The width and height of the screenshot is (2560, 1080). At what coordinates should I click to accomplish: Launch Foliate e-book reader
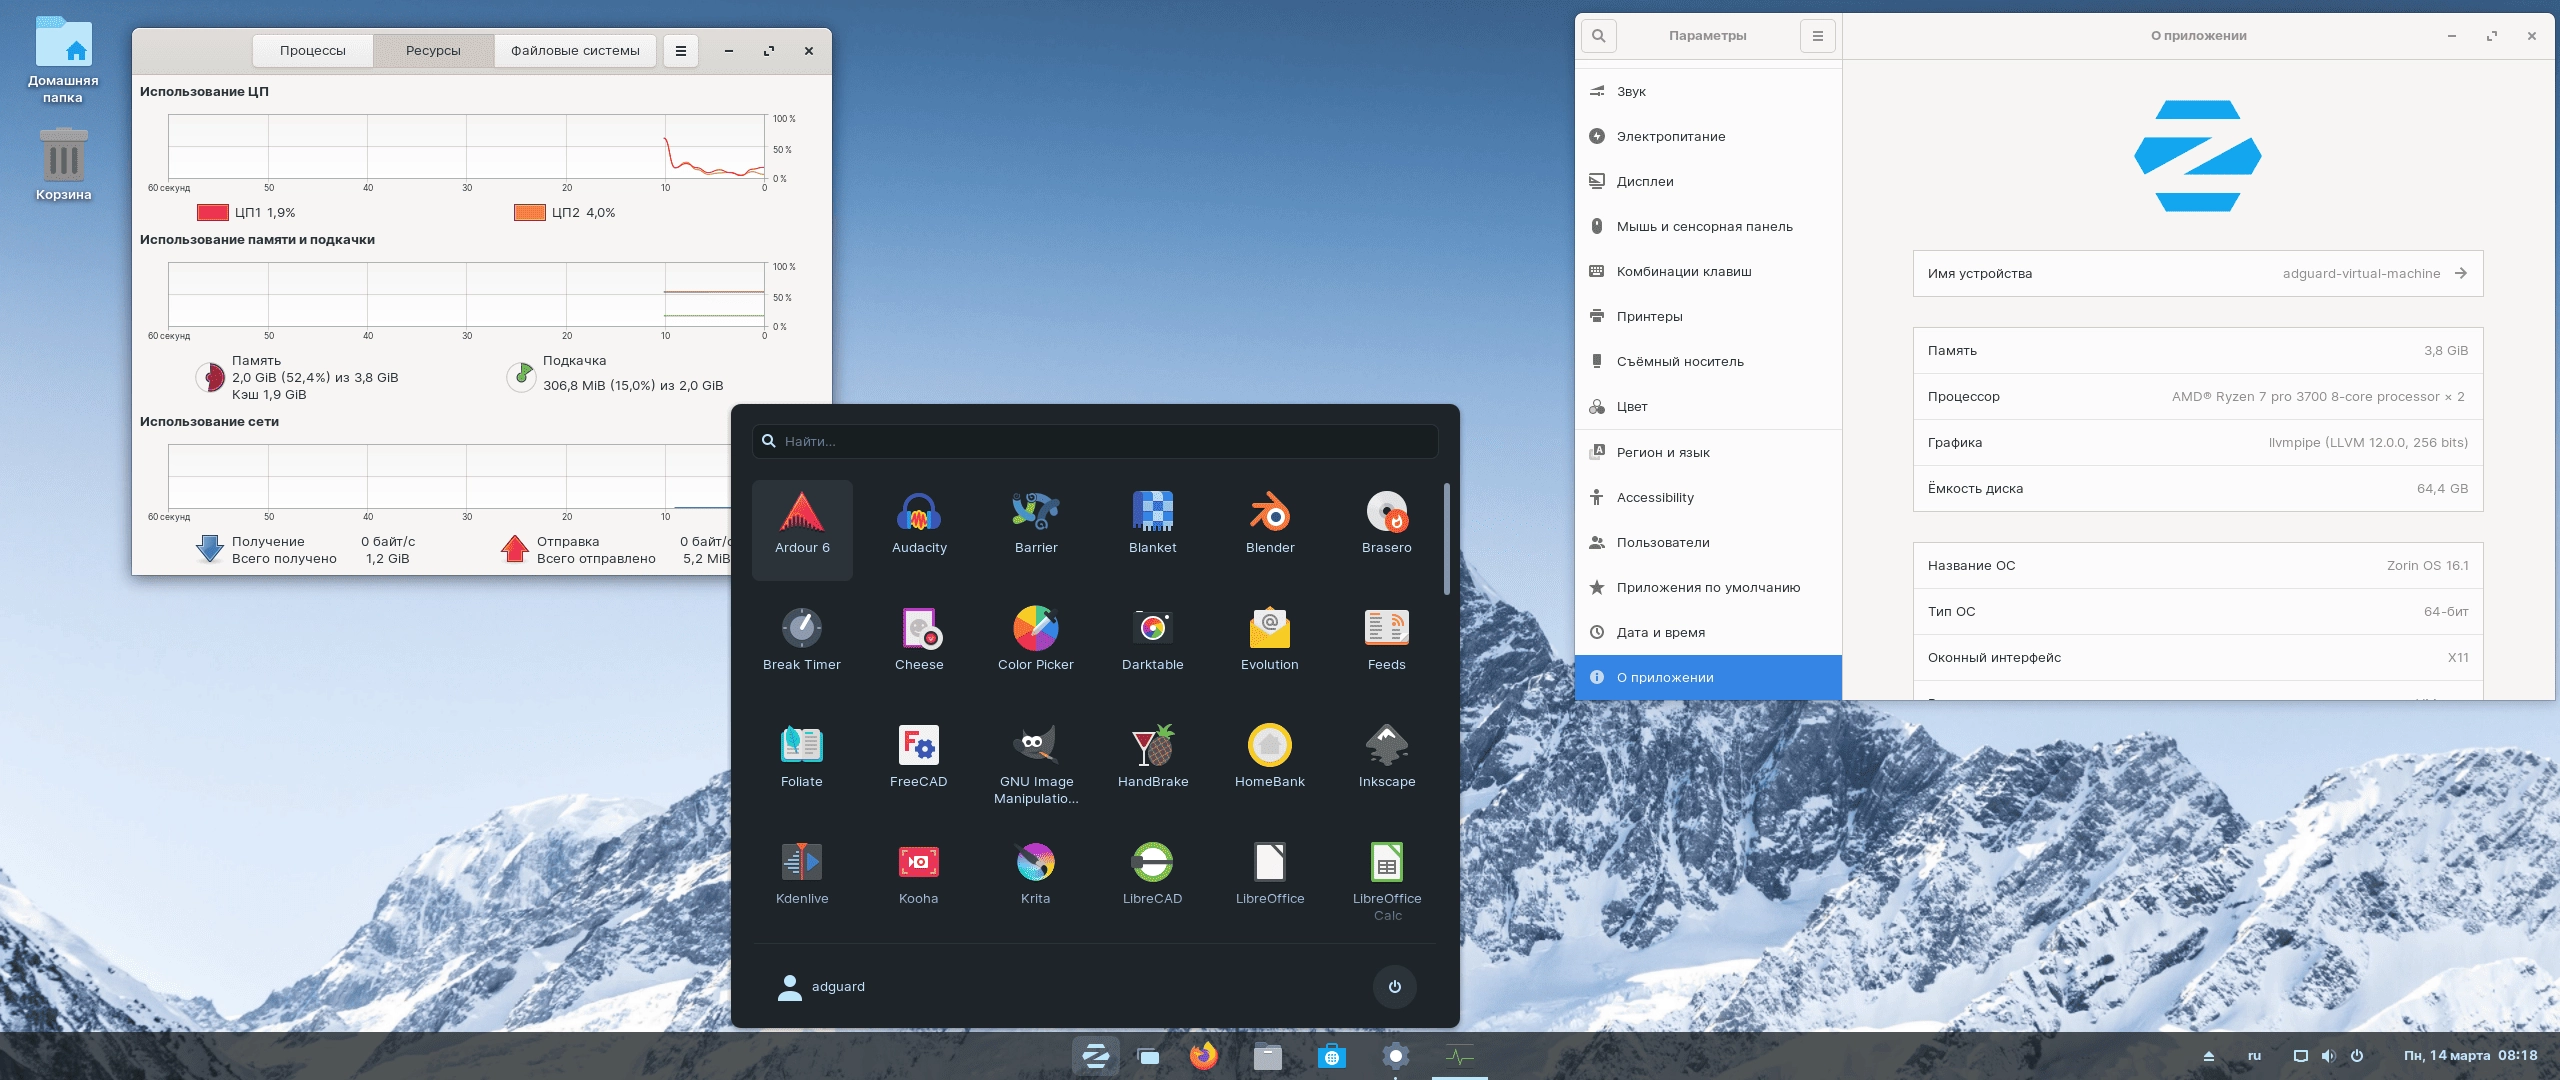[x=802, y=763]
